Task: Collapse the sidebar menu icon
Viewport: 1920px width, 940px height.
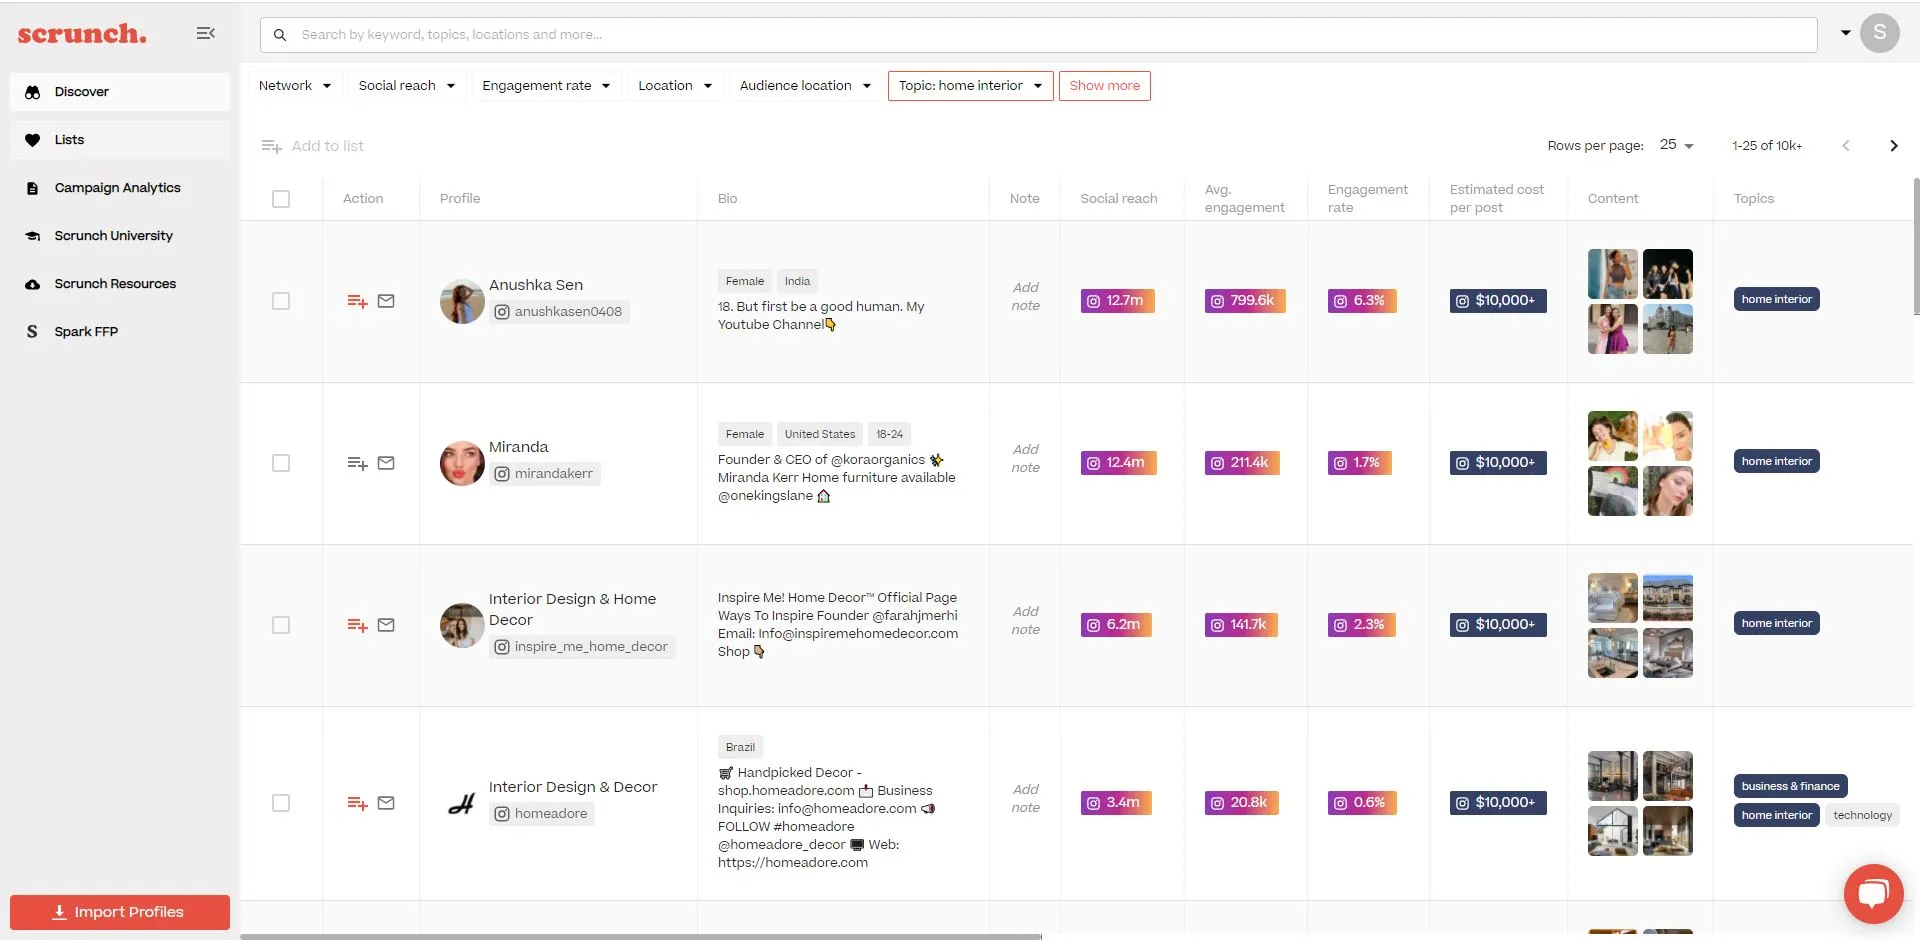Action: click(206, 33)
